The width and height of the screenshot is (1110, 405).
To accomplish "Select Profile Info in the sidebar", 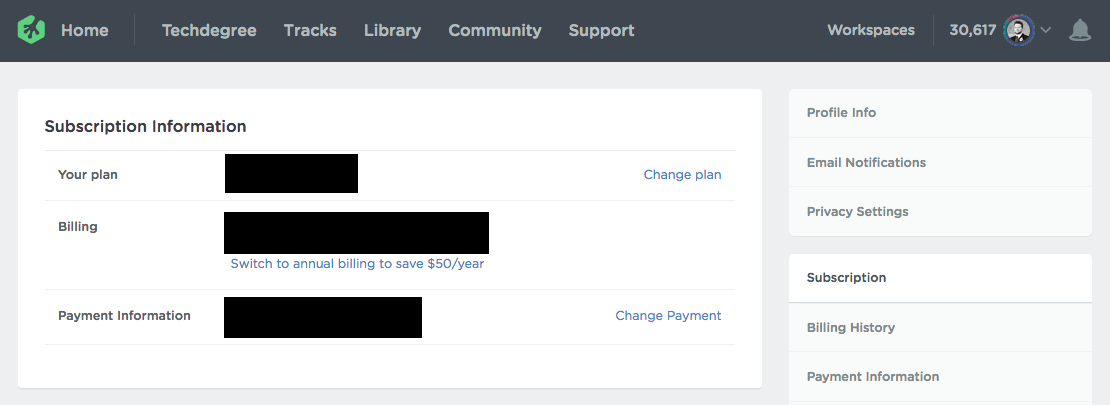I will pos(940,113).
